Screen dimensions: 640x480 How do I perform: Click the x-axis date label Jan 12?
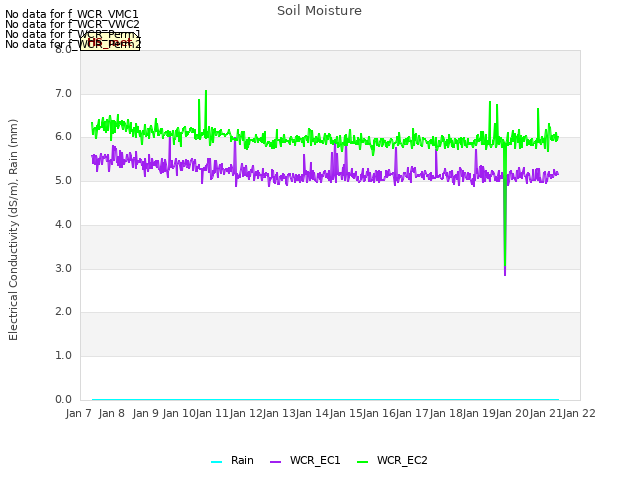coord(245,413)
